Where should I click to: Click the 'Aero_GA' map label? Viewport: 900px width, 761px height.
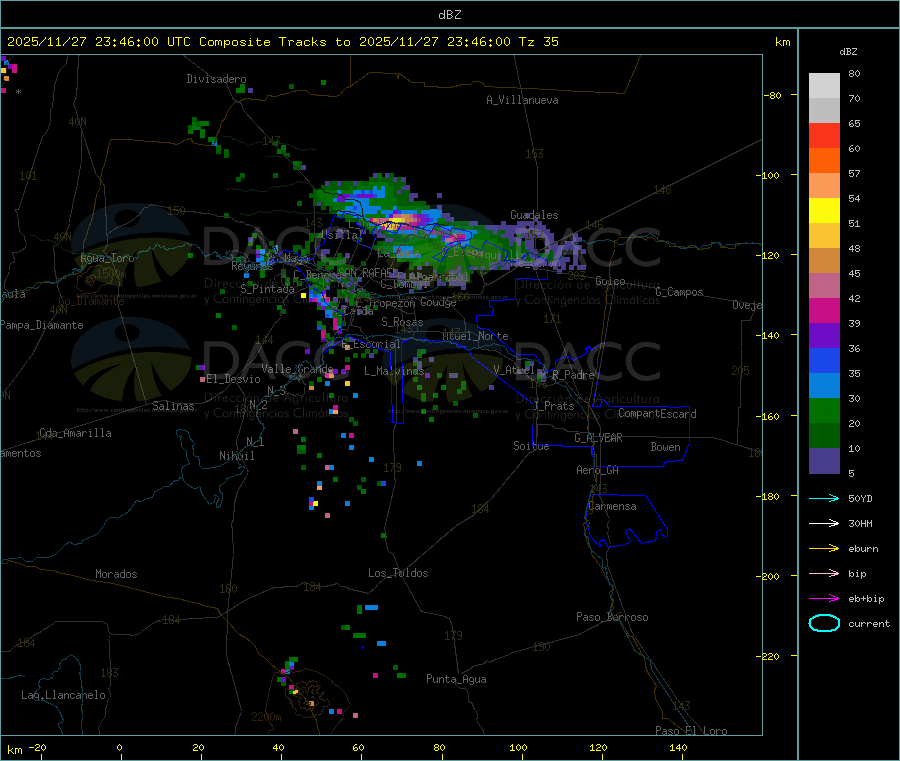click(598, 470)
